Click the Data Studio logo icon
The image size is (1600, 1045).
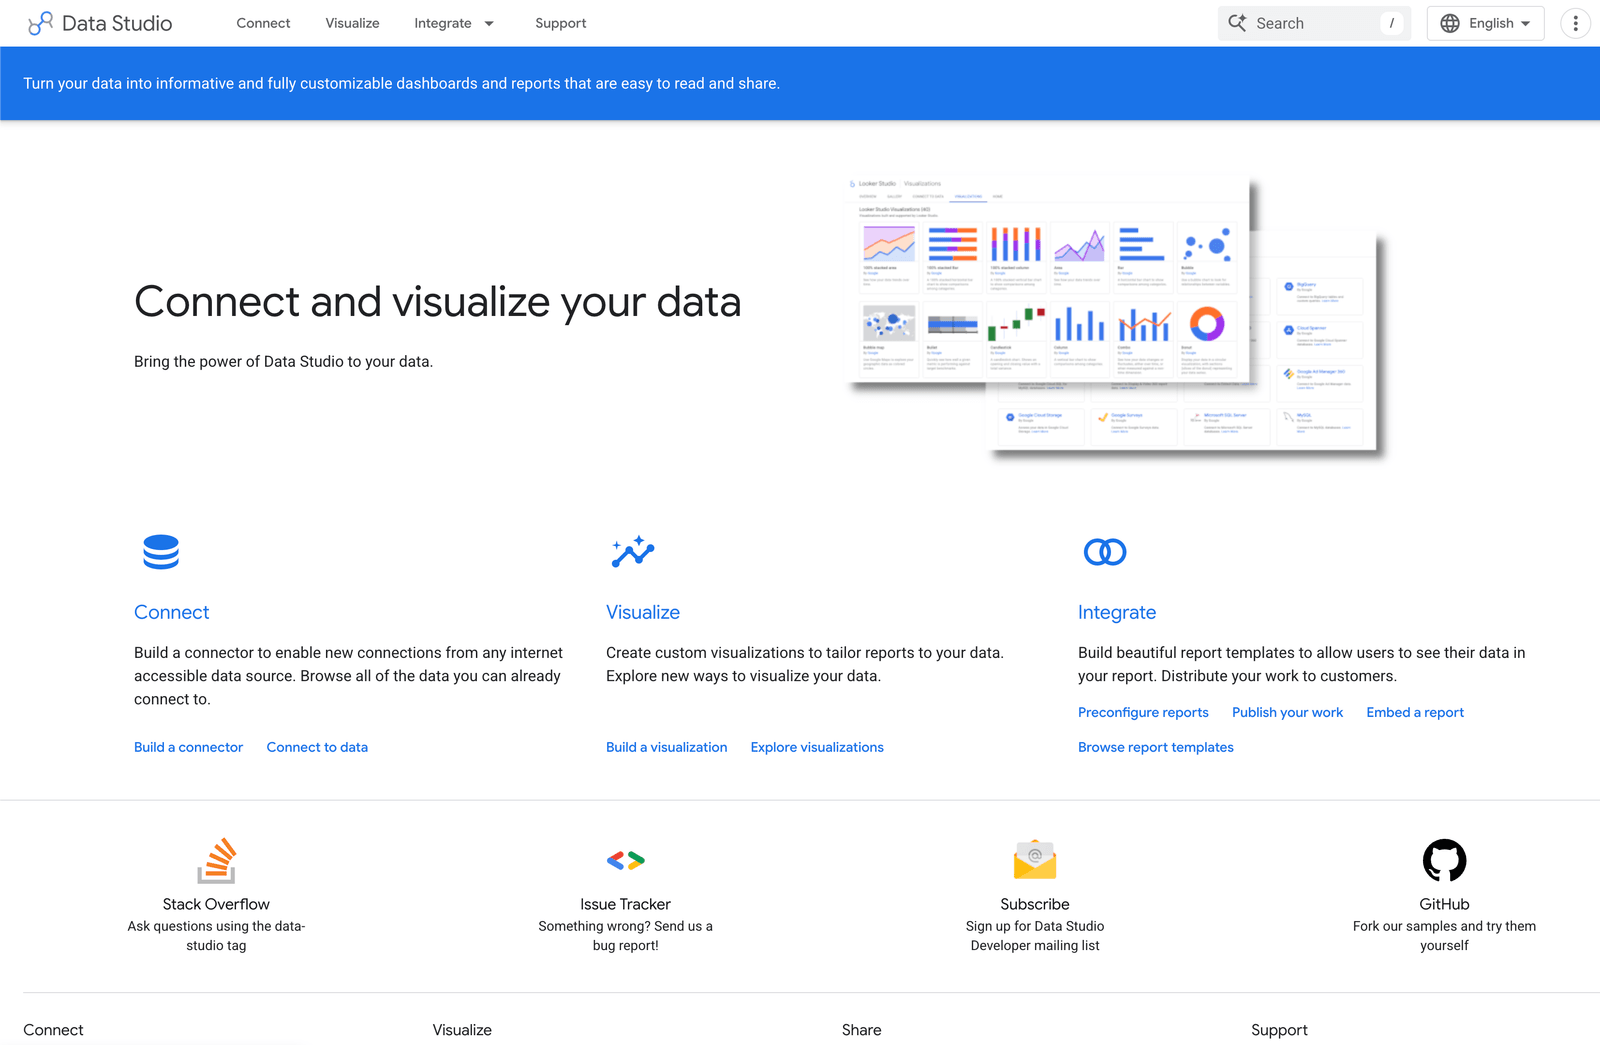pyautogui.click(x=41, y=23)
